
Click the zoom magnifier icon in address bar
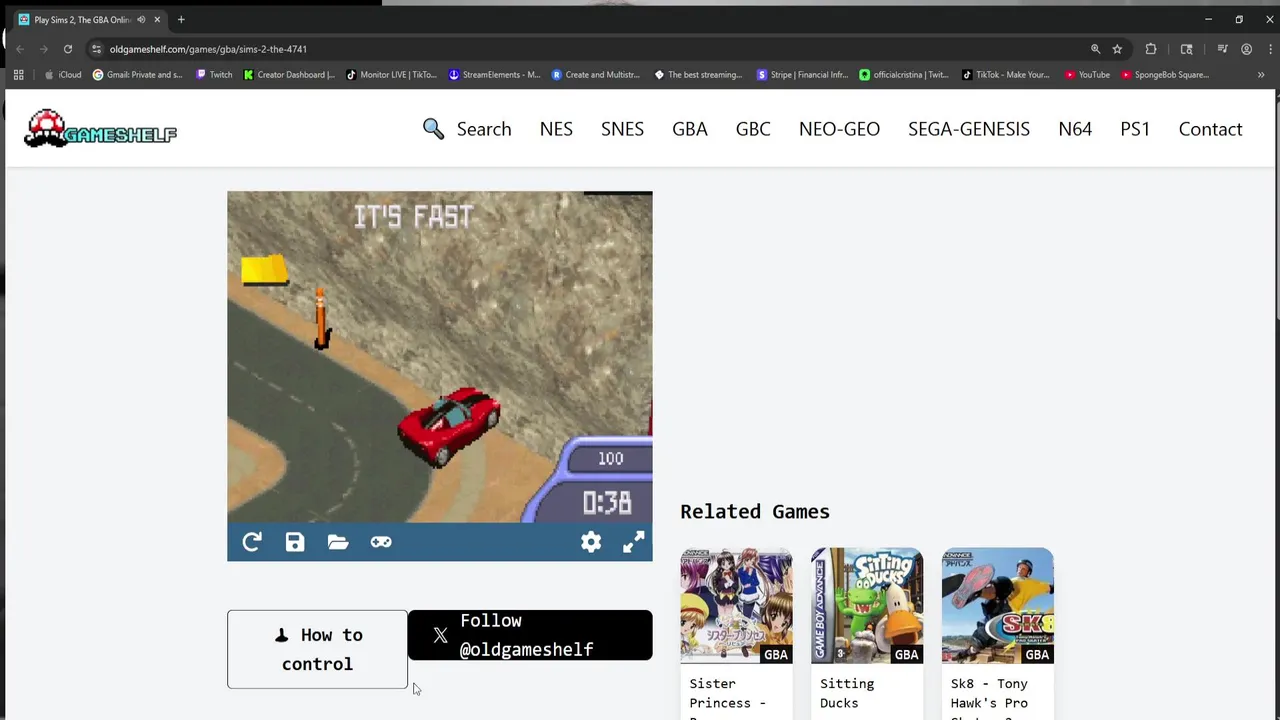[1095, 49]
